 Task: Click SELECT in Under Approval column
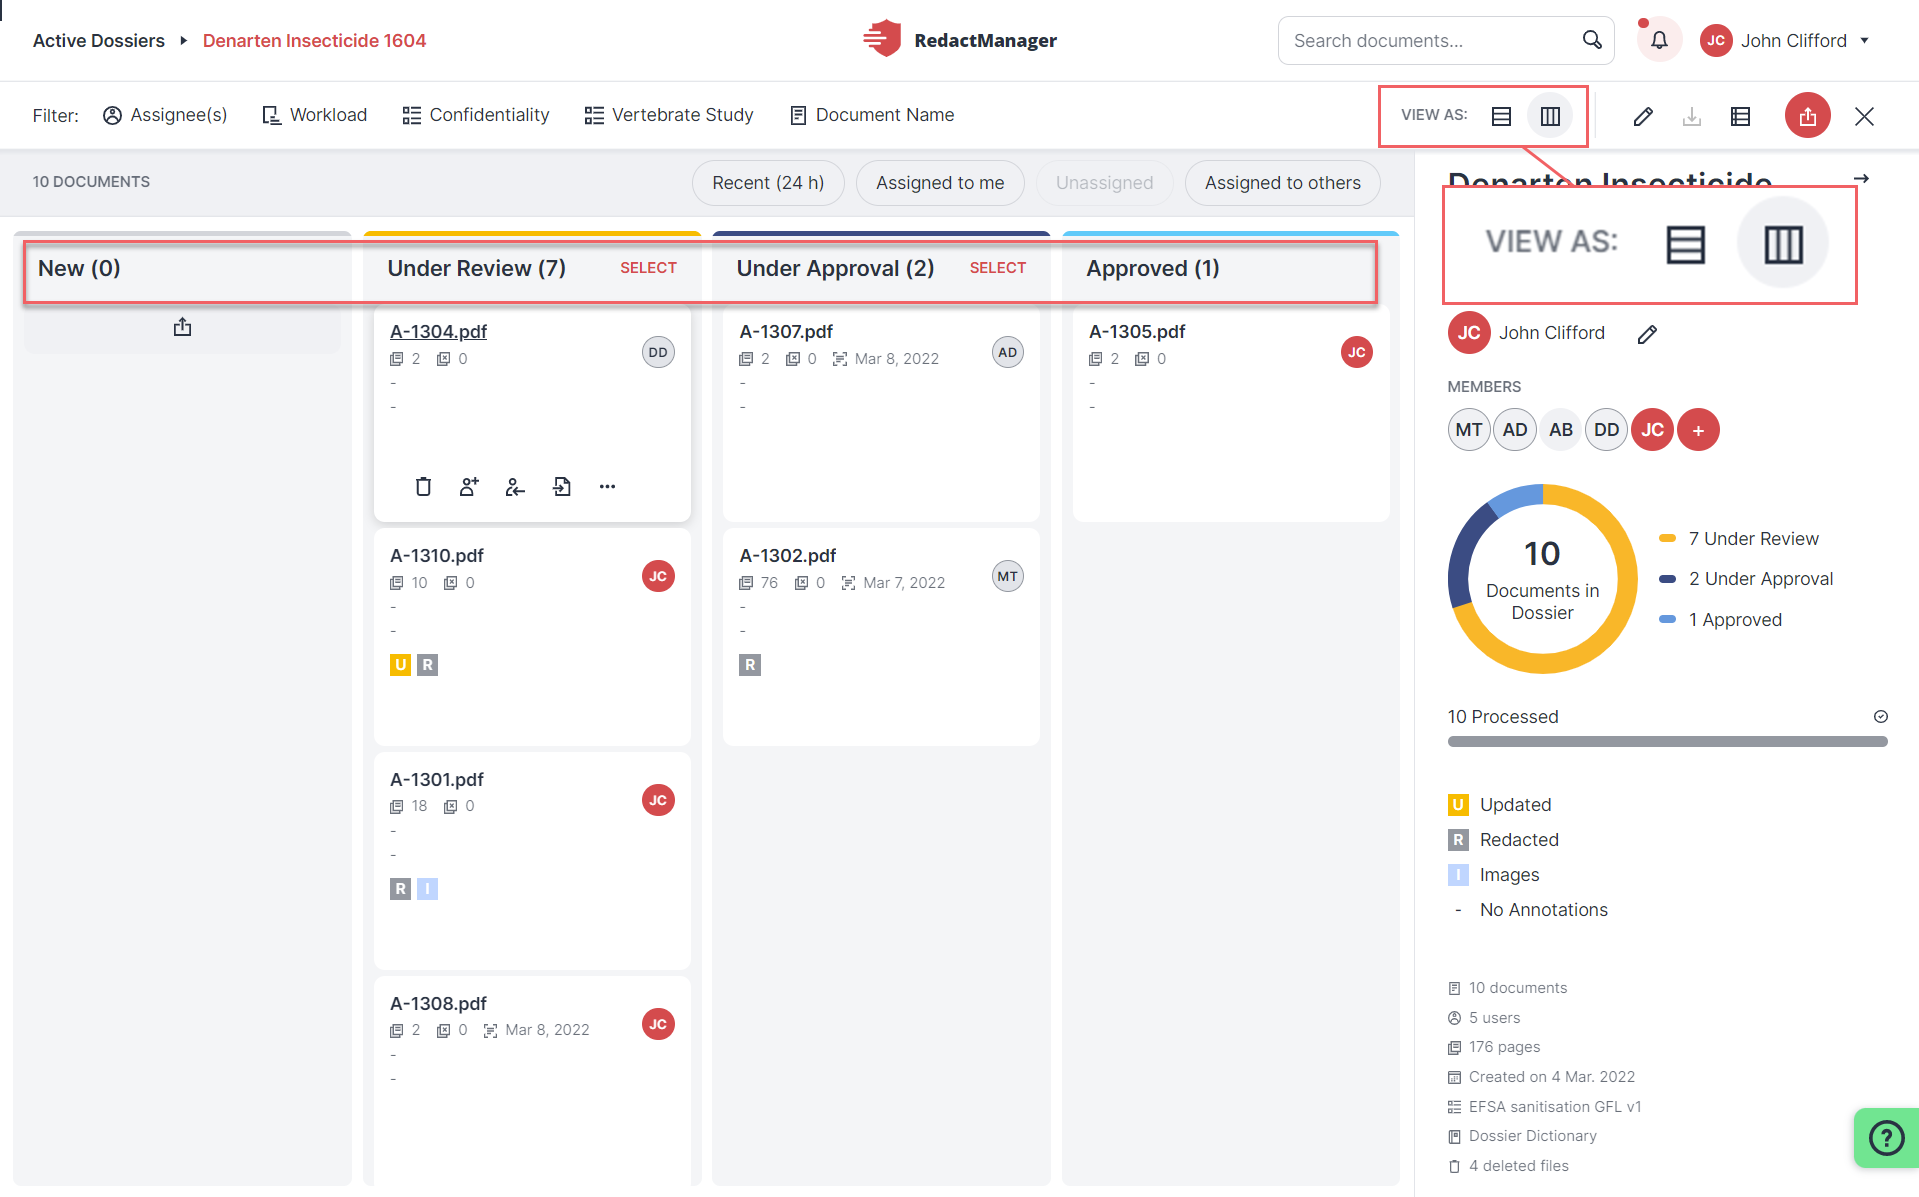coord(998,268)
